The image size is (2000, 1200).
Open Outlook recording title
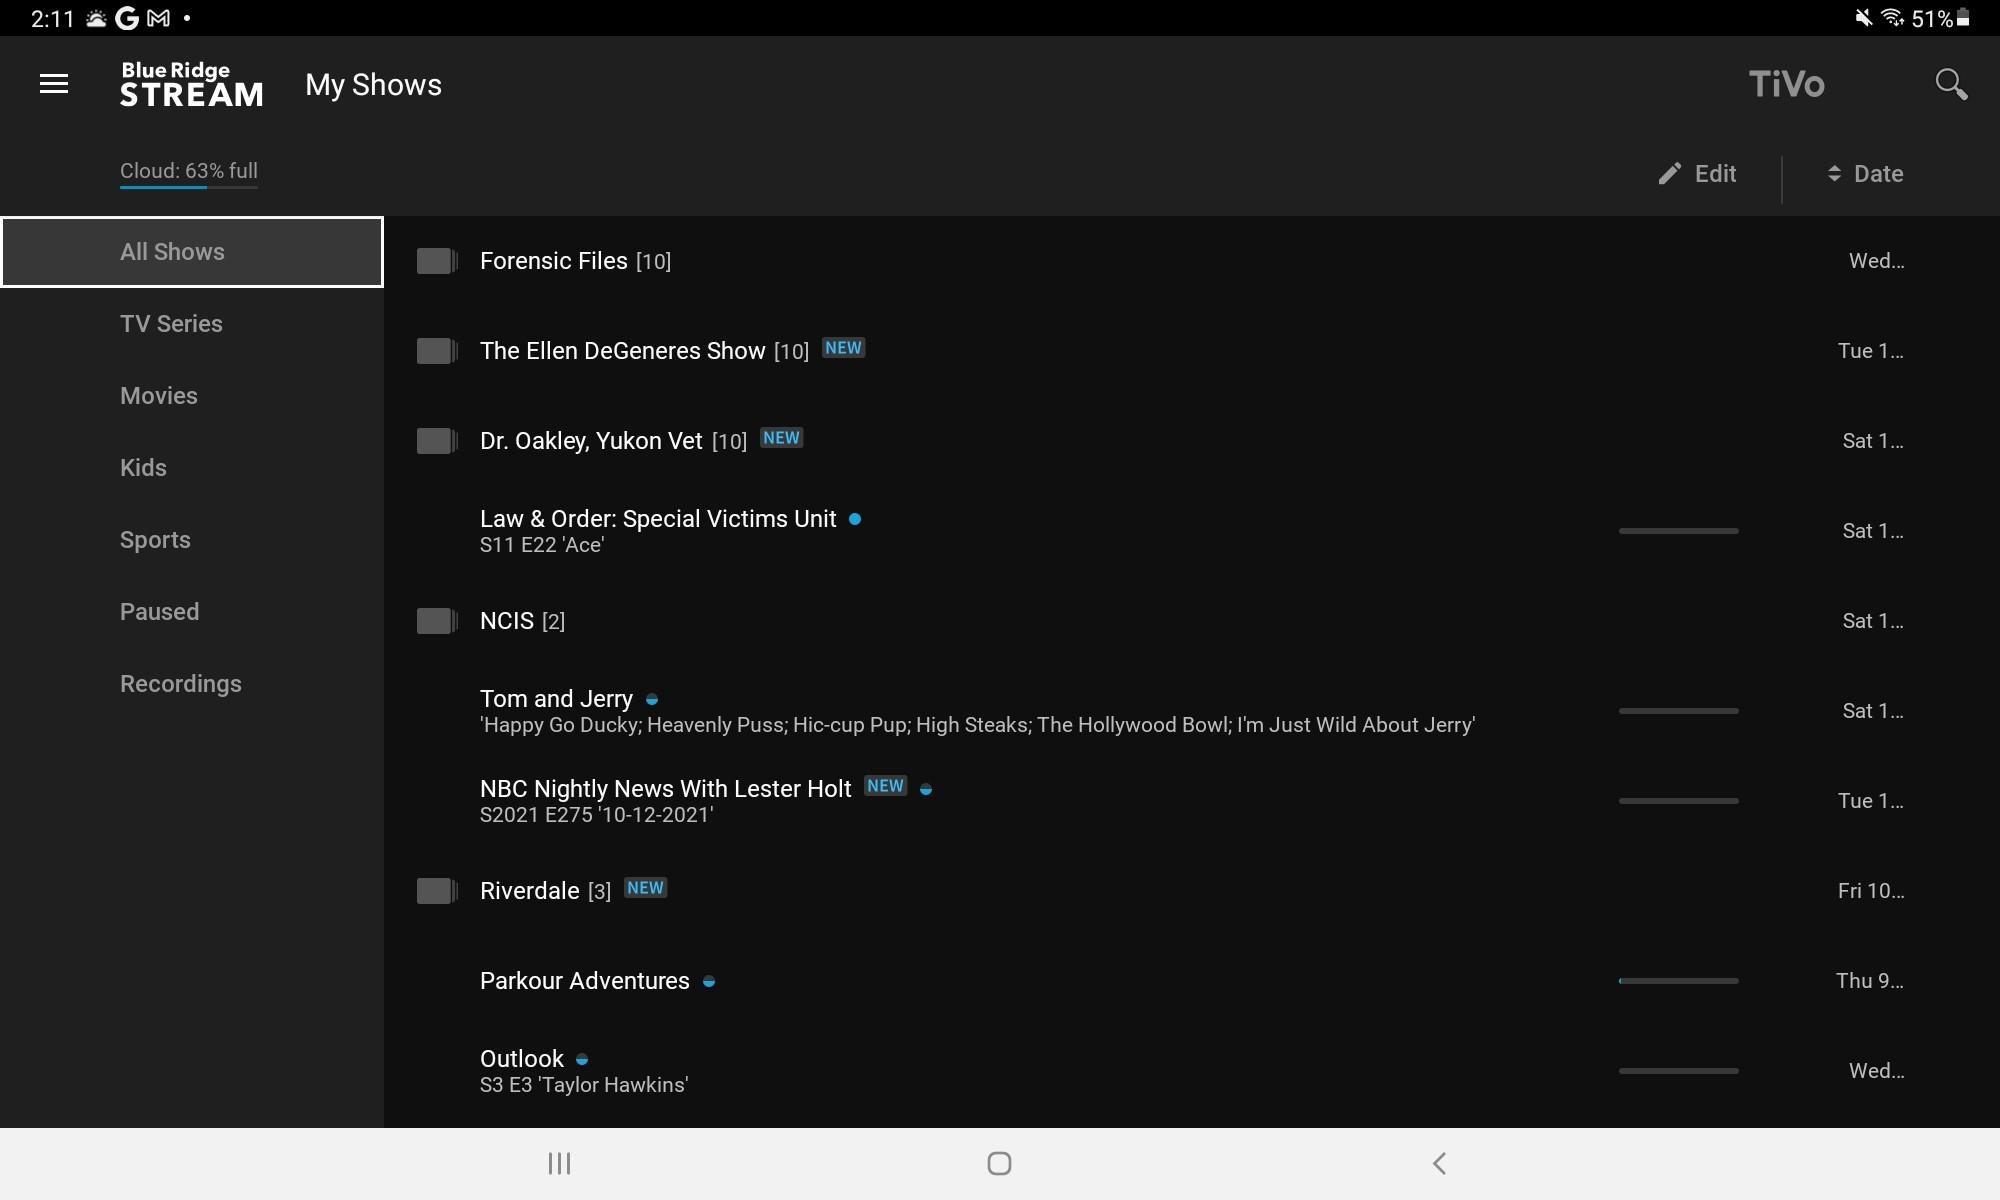tap(521, 1059)
